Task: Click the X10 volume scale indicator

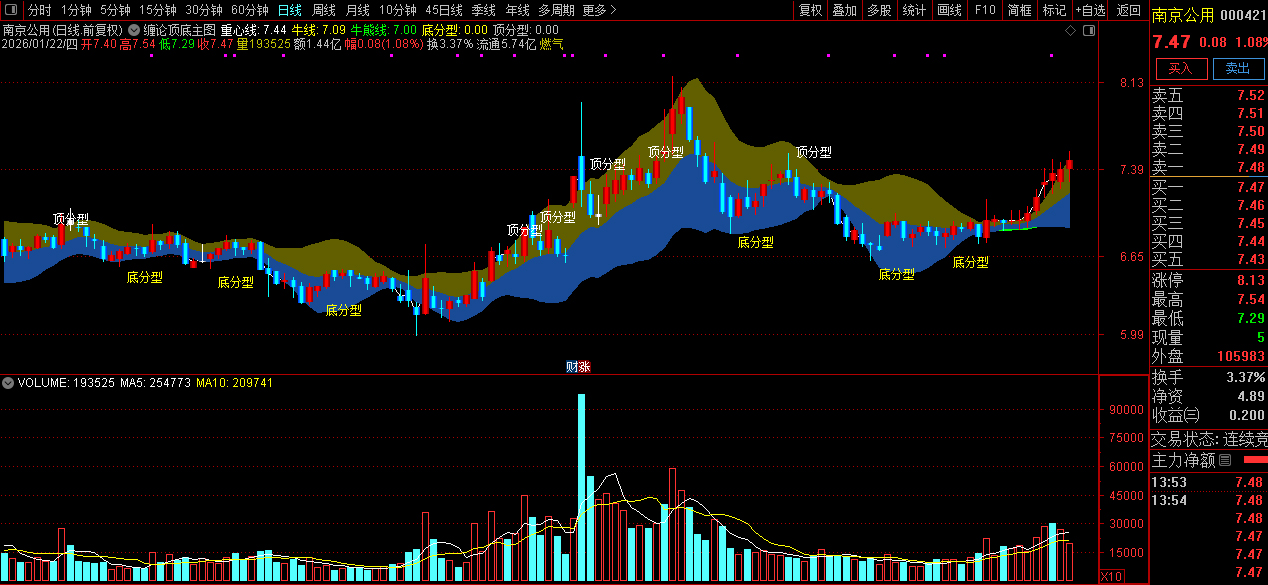Action: (x=1110, y=576)
